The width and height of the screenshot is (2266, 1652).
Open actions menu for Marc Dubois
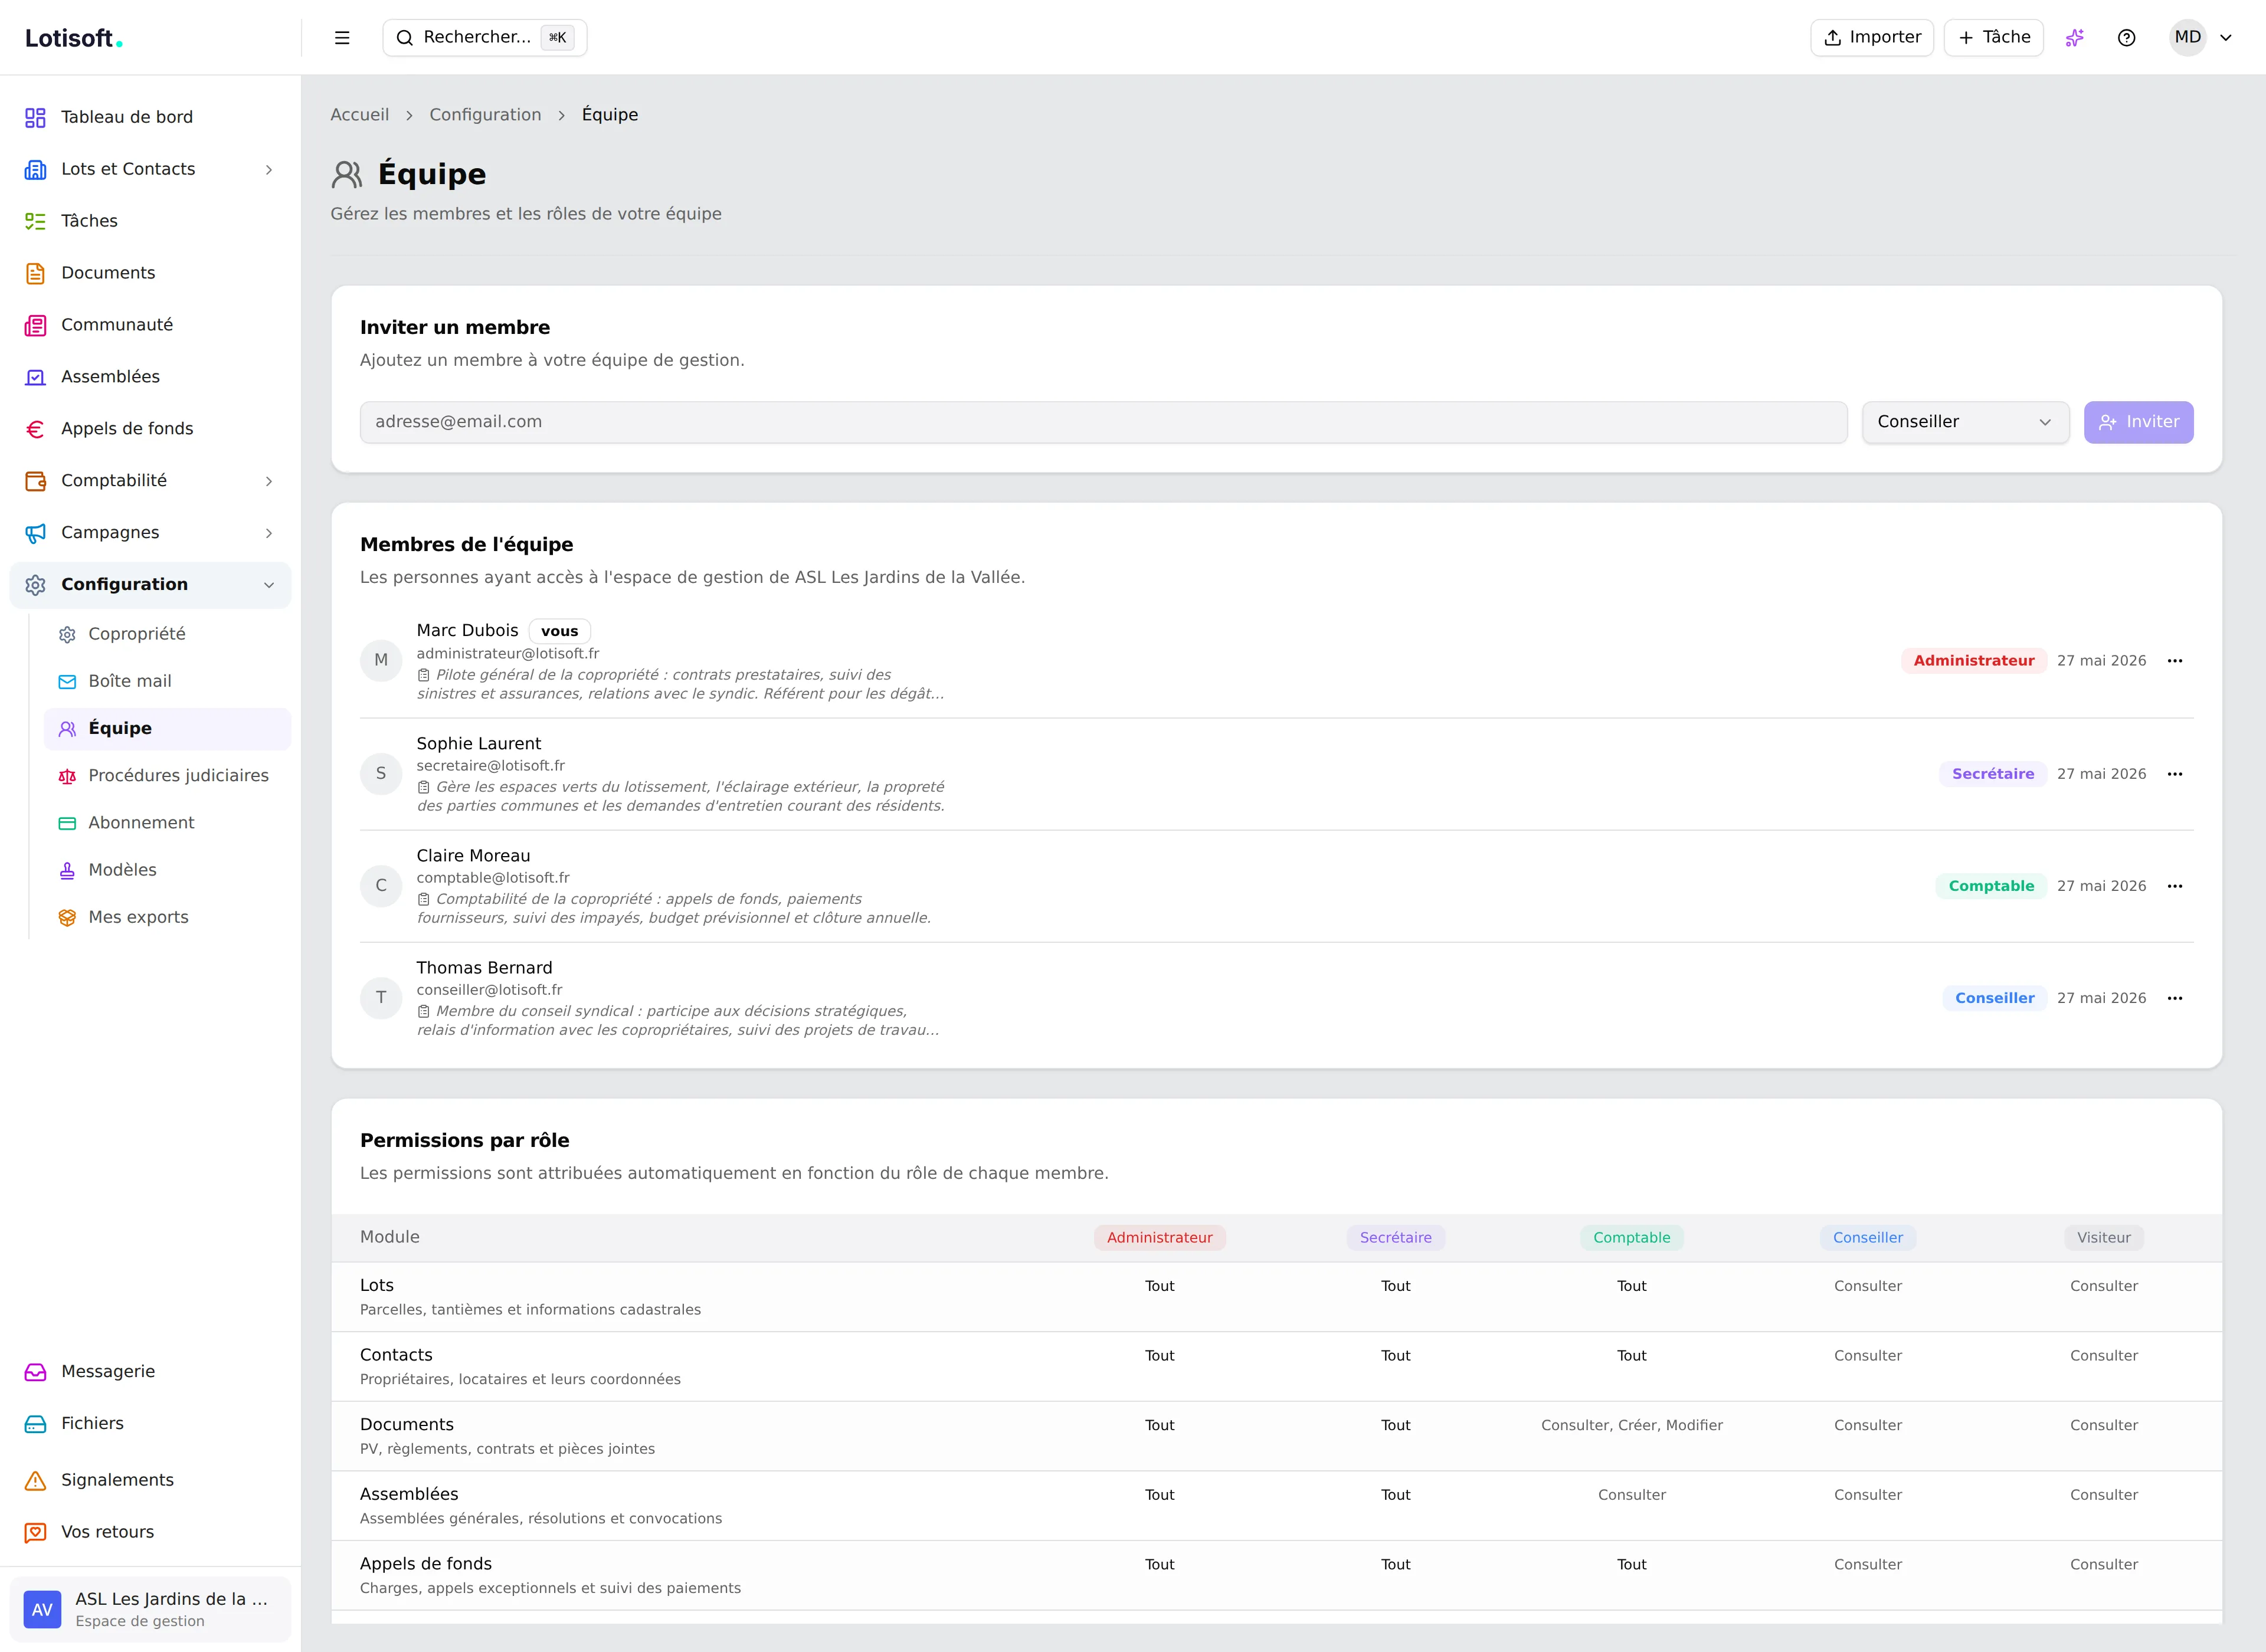pyautogui.click(x=2175, y=661)
